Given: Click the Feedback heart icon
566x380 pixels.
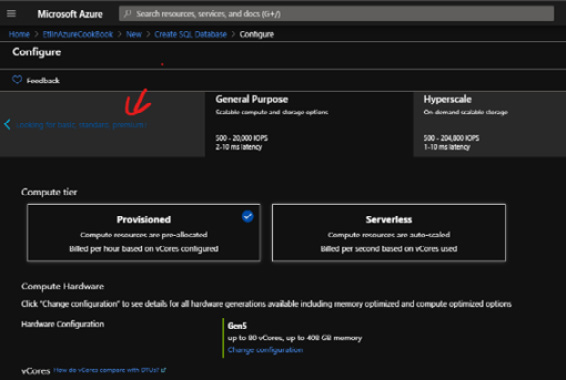Looking at the screenshot, I should 17,80.
